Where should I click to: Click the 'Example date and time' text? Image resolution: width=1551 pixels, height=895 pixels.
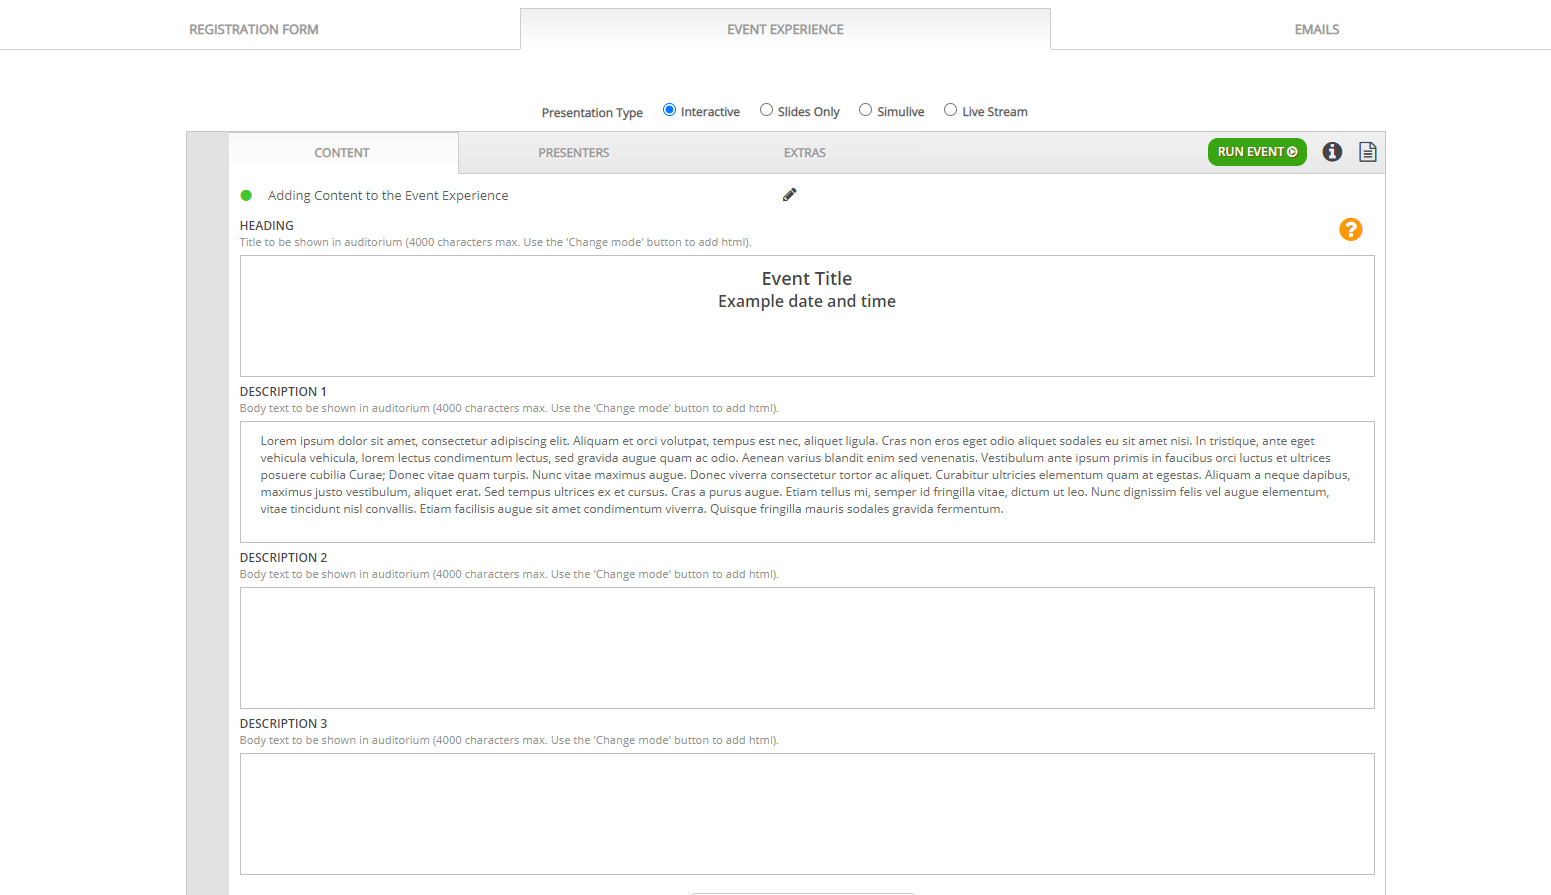(x=807, y=302)
